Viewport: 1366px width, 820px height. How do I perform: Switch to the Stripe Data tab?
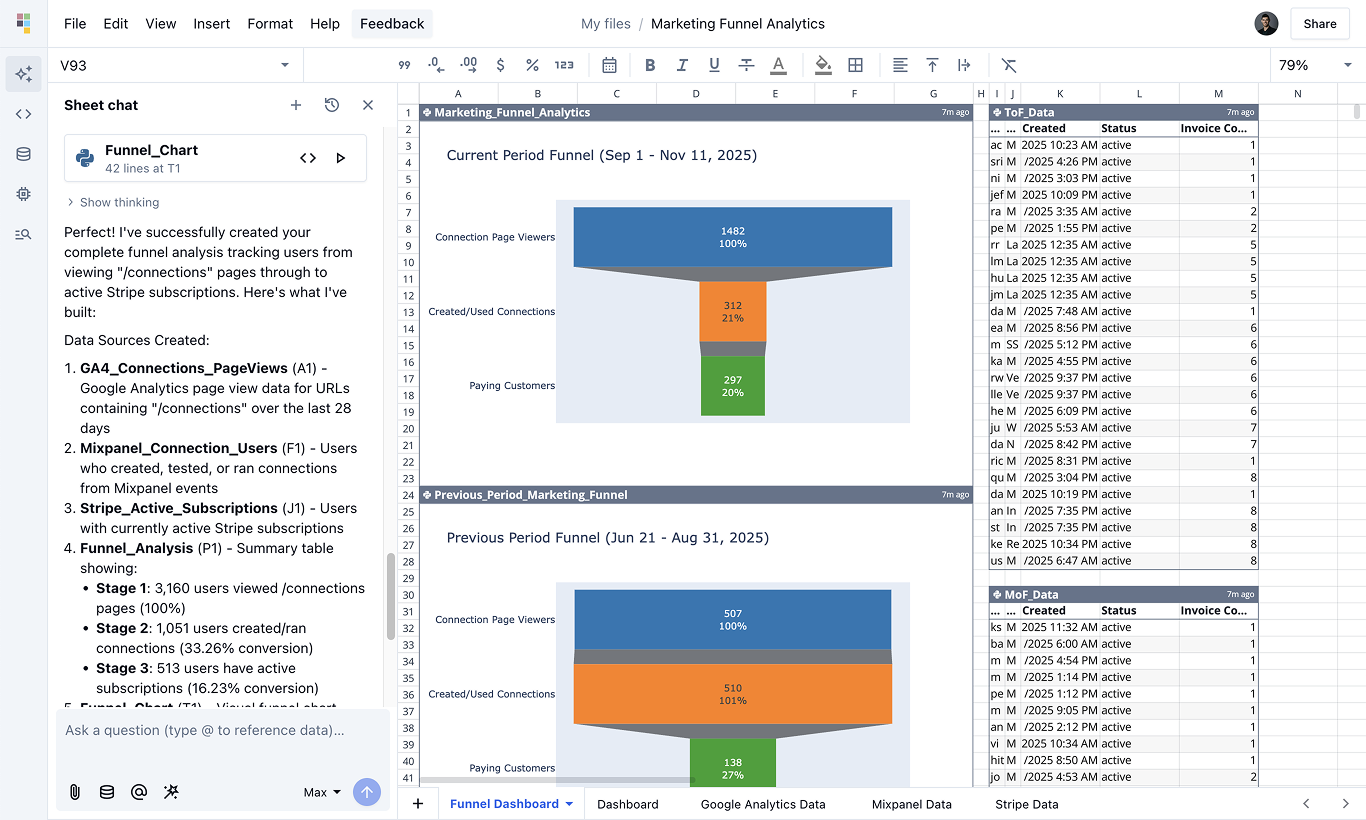(x=1026, y=803)
